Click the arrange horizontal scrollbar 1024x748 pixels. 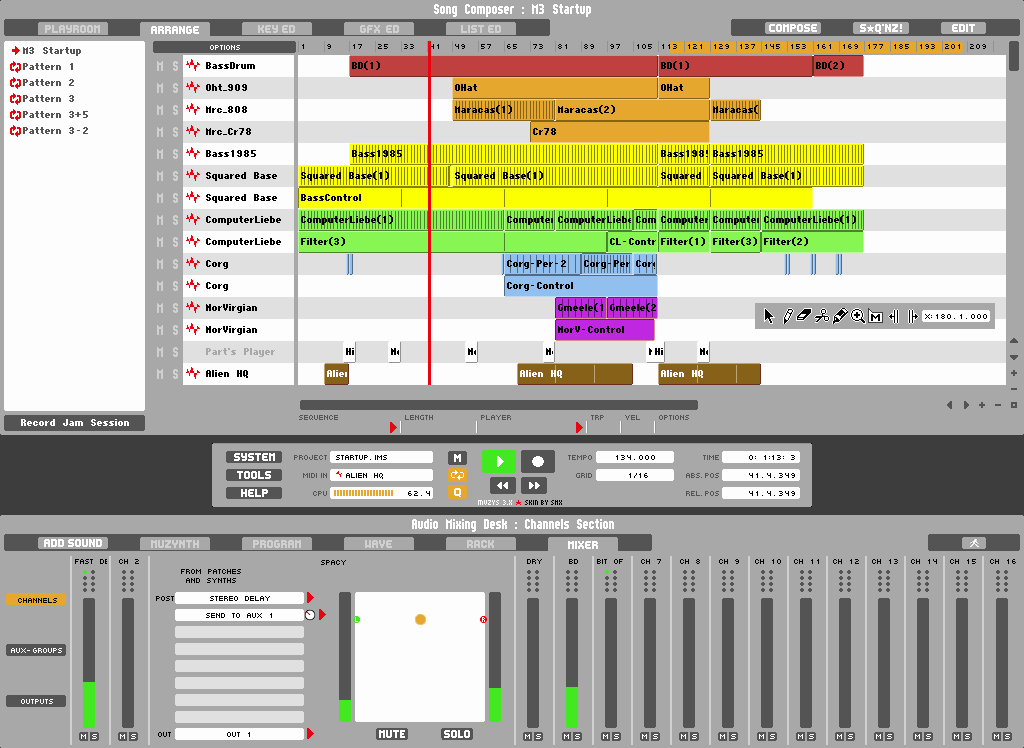pyautogui.click(x=499, y=405)
